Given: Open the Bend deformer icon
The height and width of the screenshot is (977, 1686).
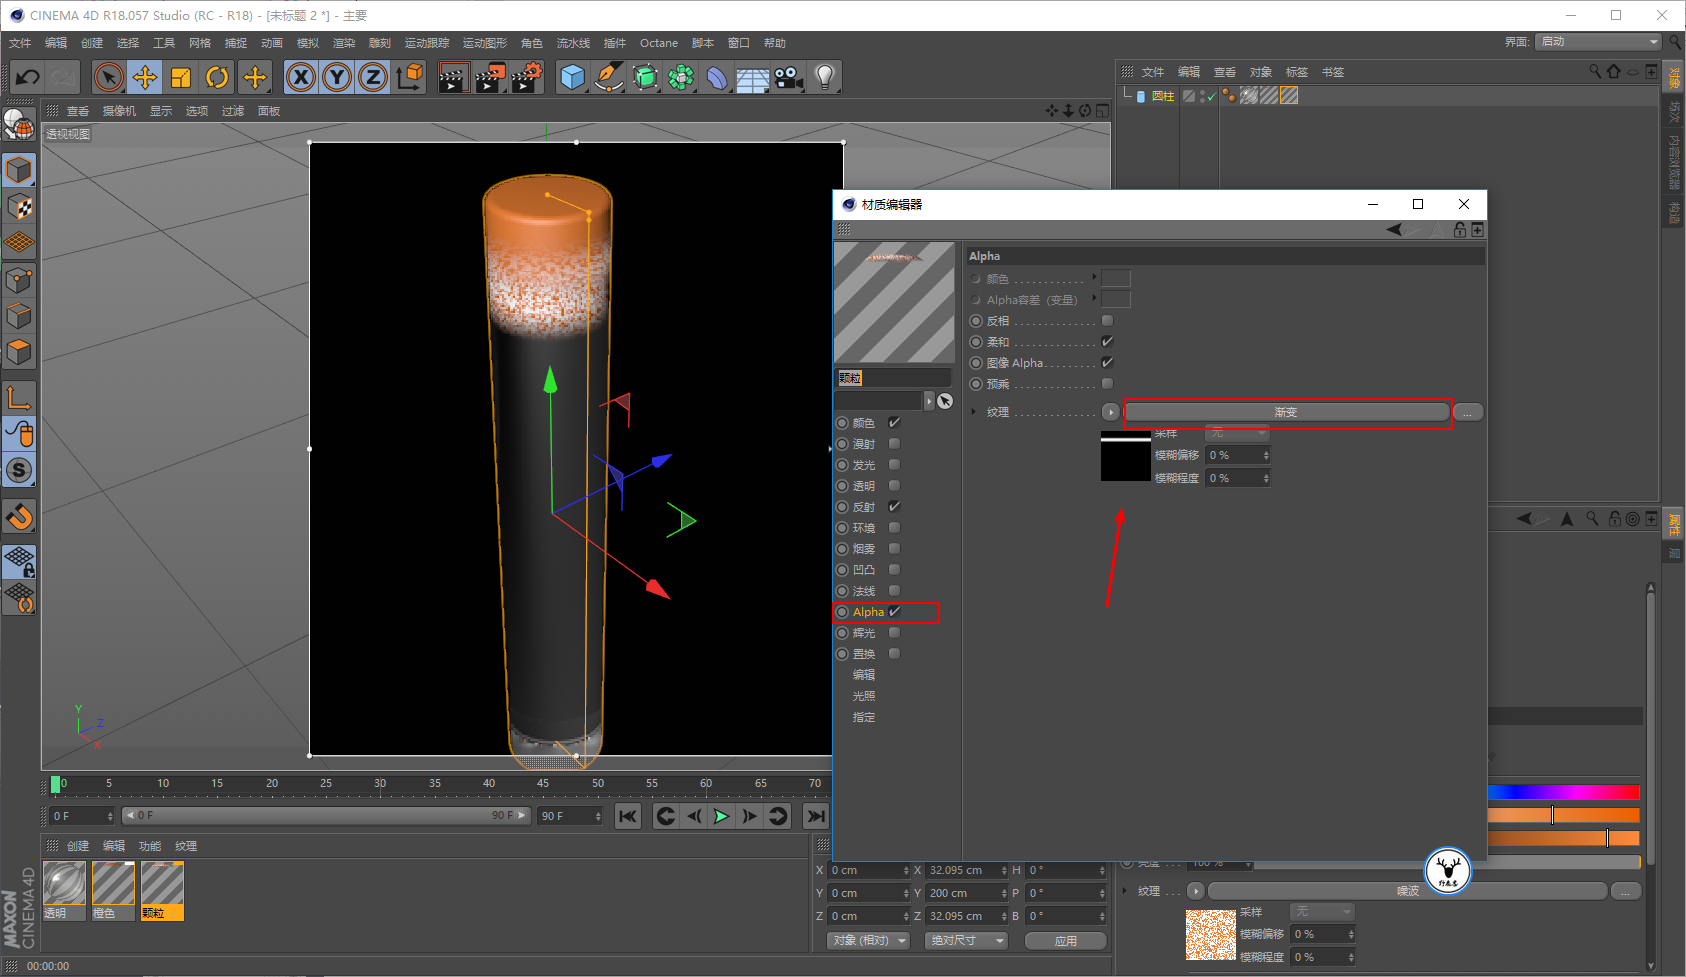Looking at the screenshot, I should (718, 77).
